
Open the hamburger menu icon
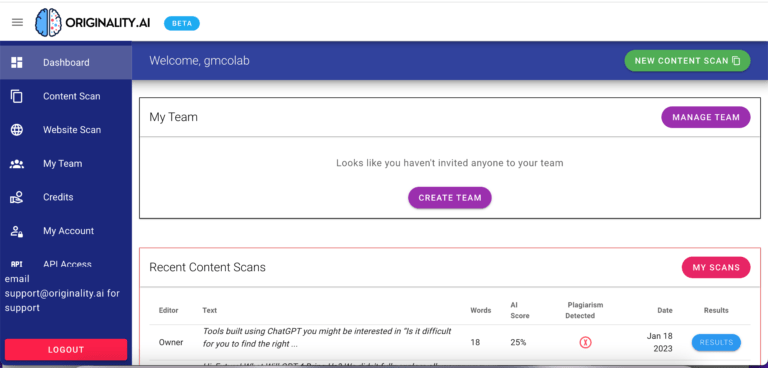(17, 23)
